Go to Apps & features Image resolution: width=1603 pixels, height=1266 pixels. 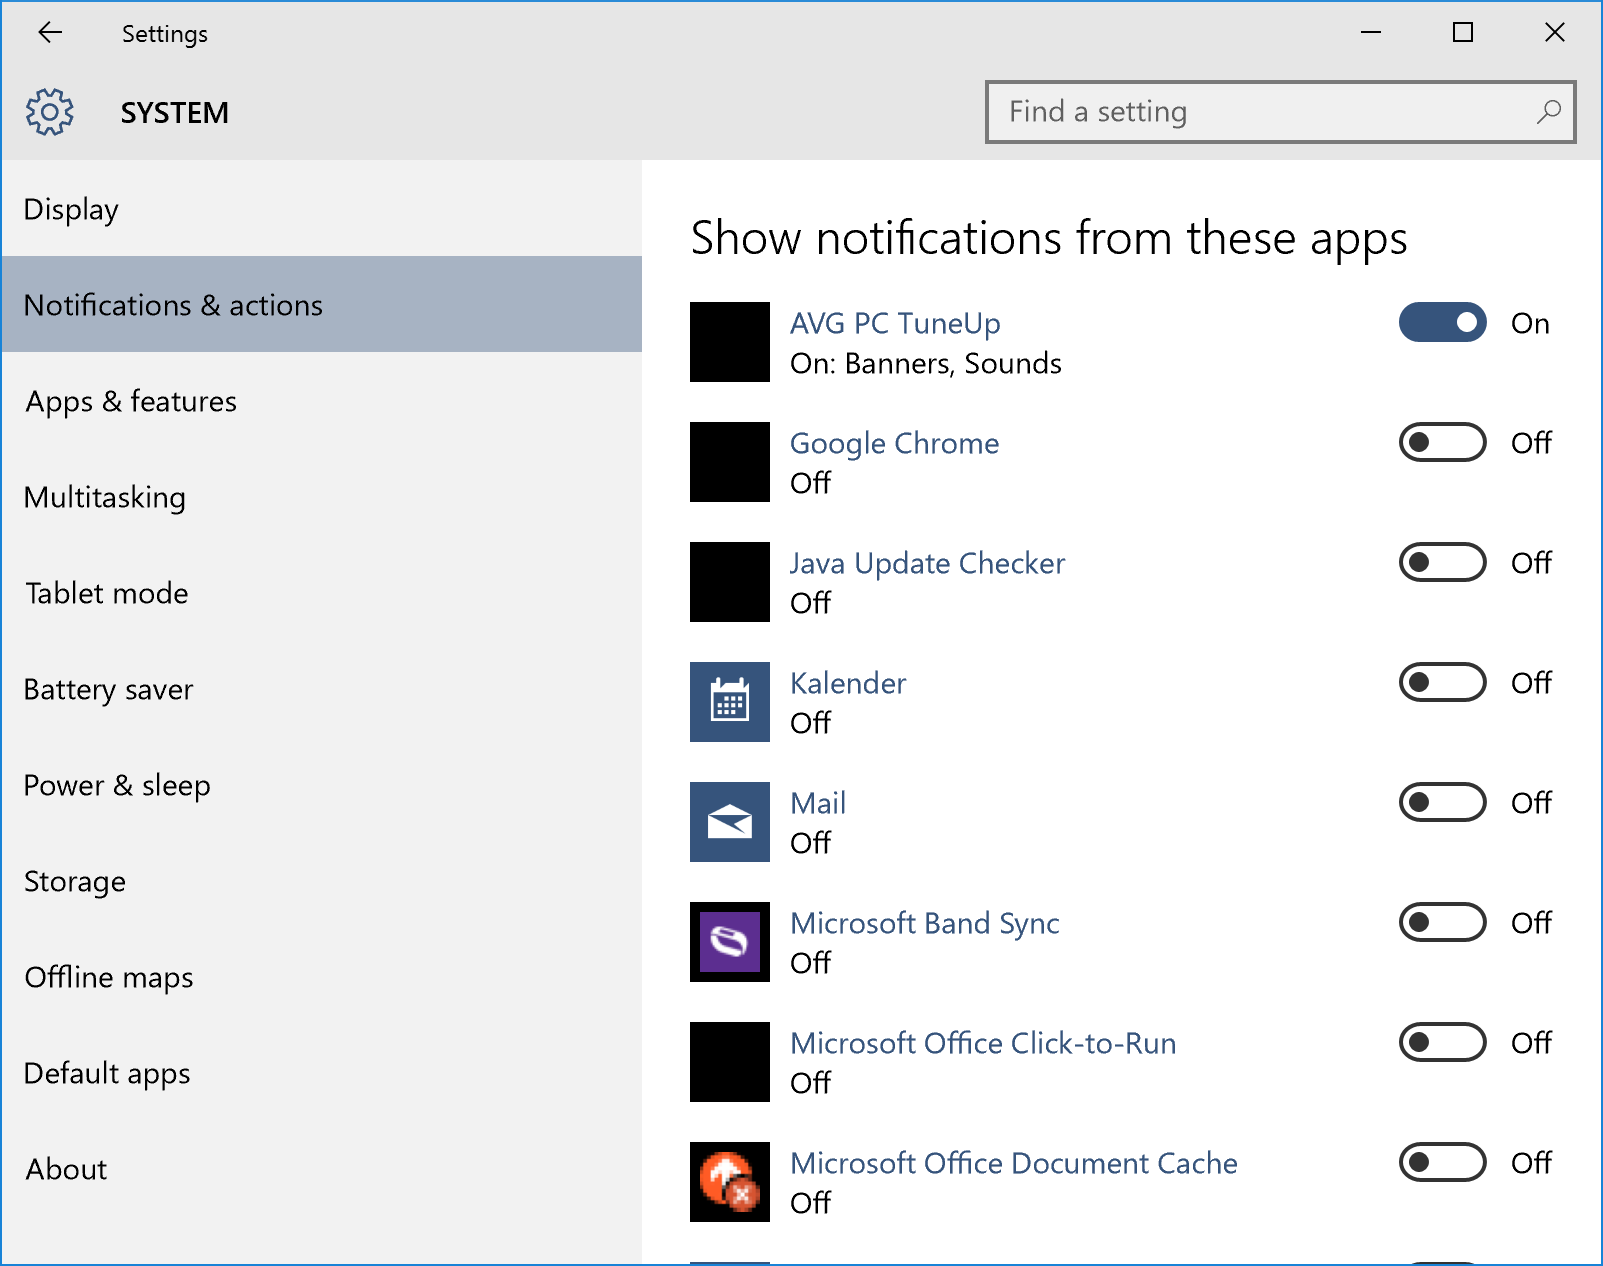pos(321,400)
